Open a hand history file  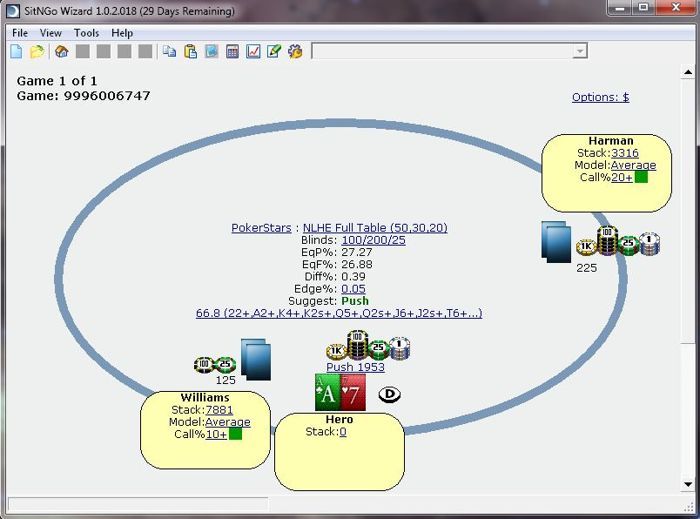point(37,51)
